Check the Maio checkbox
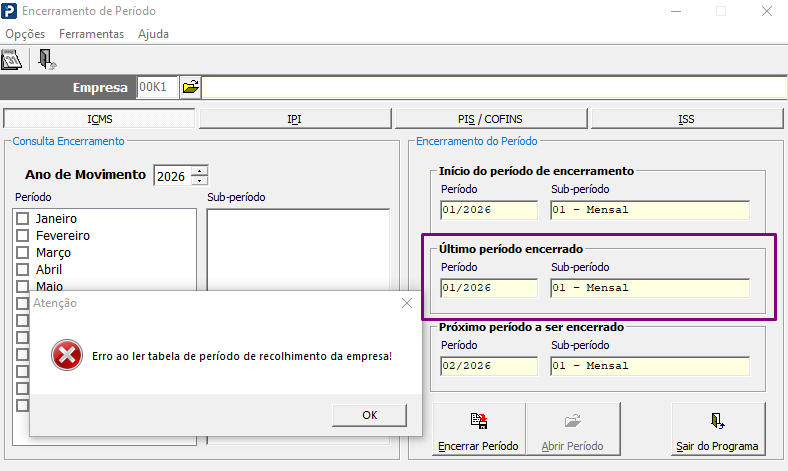 pyautogui.click(x=23, y=286)
